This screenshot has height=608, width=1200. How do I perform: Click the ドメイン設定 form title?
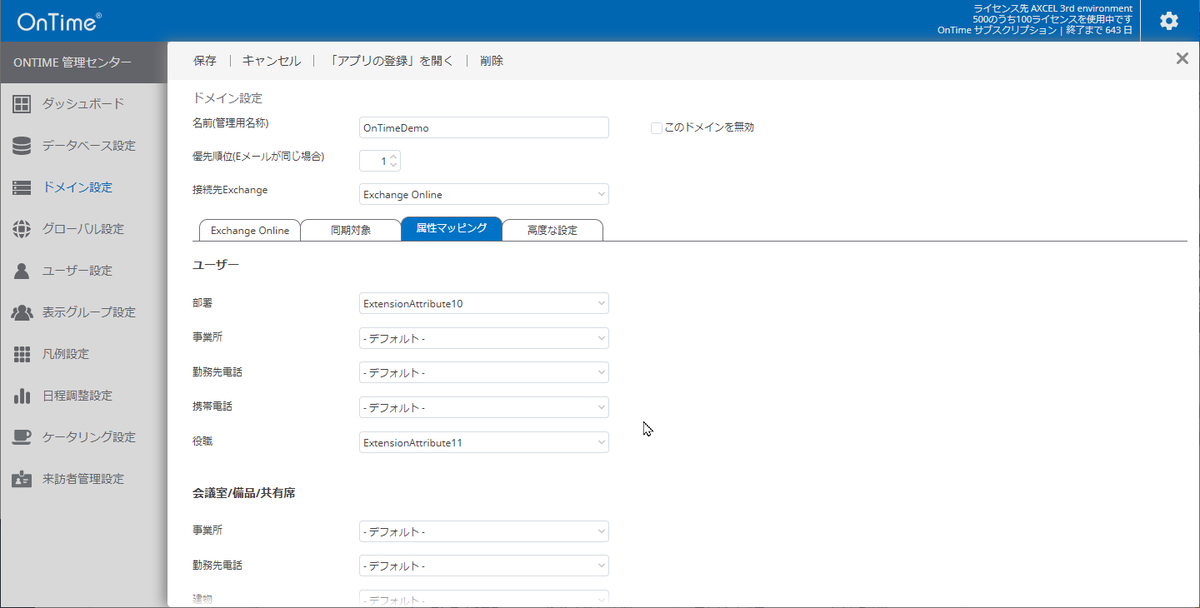coord(227,98)
